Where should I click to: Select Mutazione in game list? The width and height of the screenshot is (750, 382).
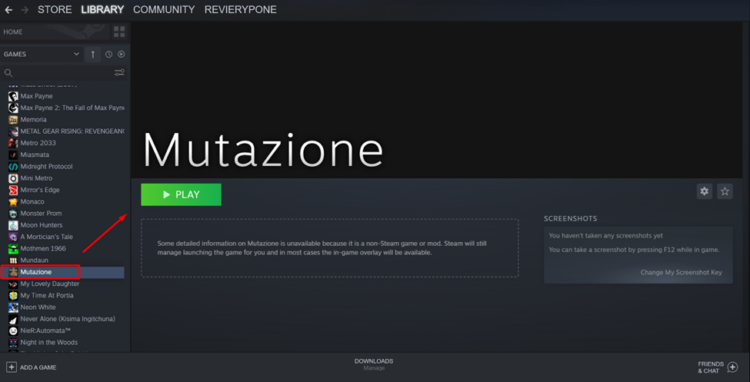click(x=63, y=272)
